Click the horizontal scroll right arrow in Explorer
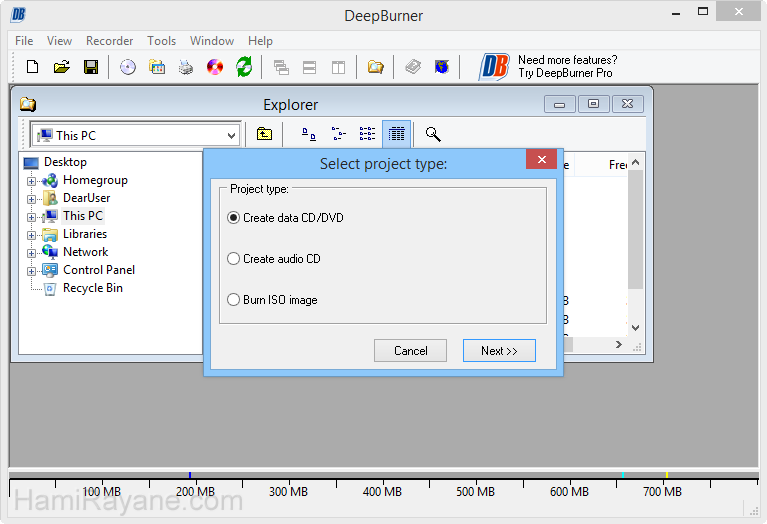 [619, 344]
